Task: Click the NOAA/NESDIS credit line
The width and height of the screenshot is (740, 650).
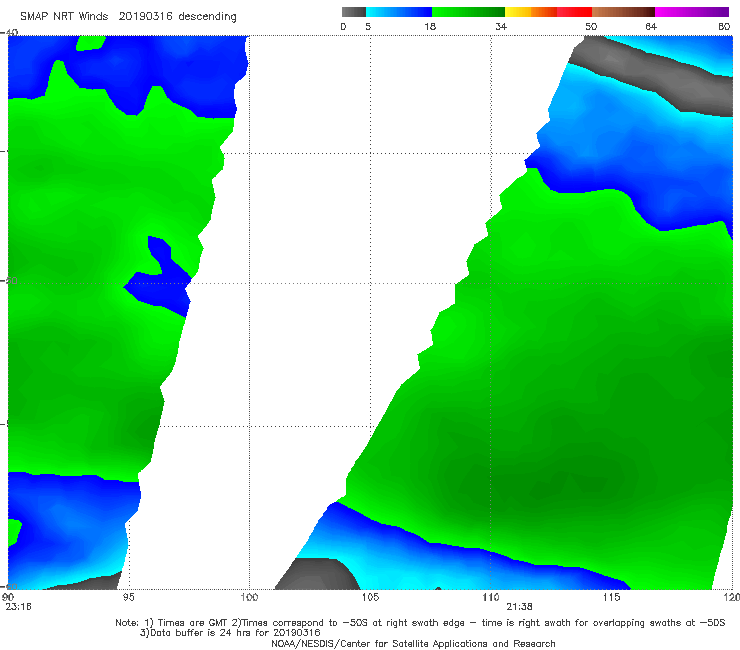Action: tap(413, 643)
